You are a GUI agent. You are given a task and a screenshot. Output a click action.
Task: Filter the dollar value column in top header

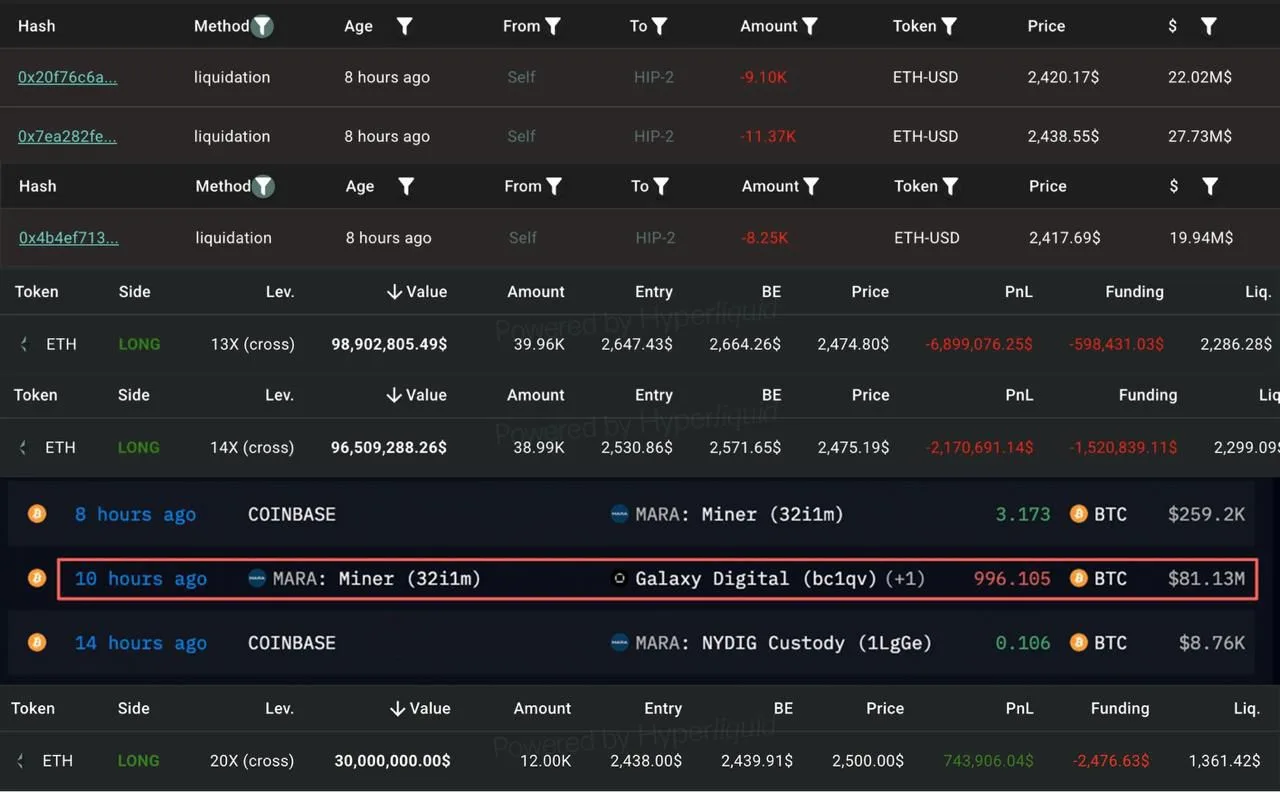pos(1208,26)
